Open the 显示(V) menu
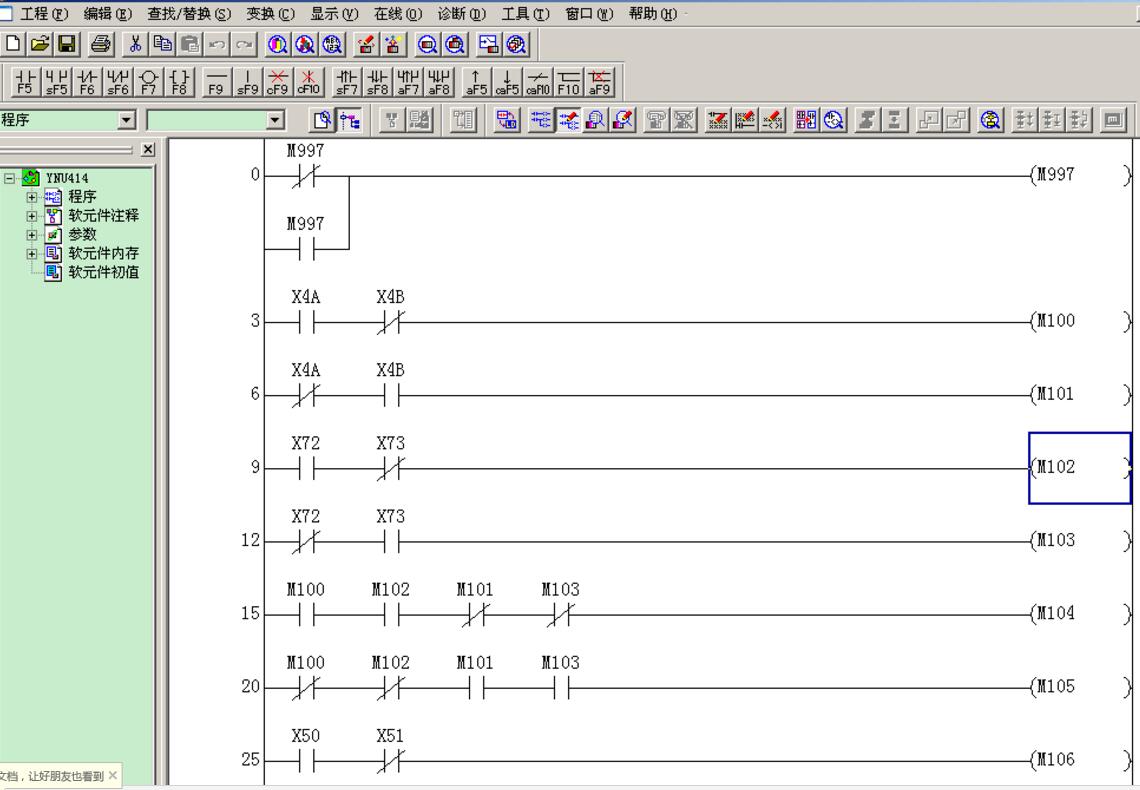Image resolution: width=1140 pixels, height=790 pixels. pyautogui.click(x=334, y=14)
